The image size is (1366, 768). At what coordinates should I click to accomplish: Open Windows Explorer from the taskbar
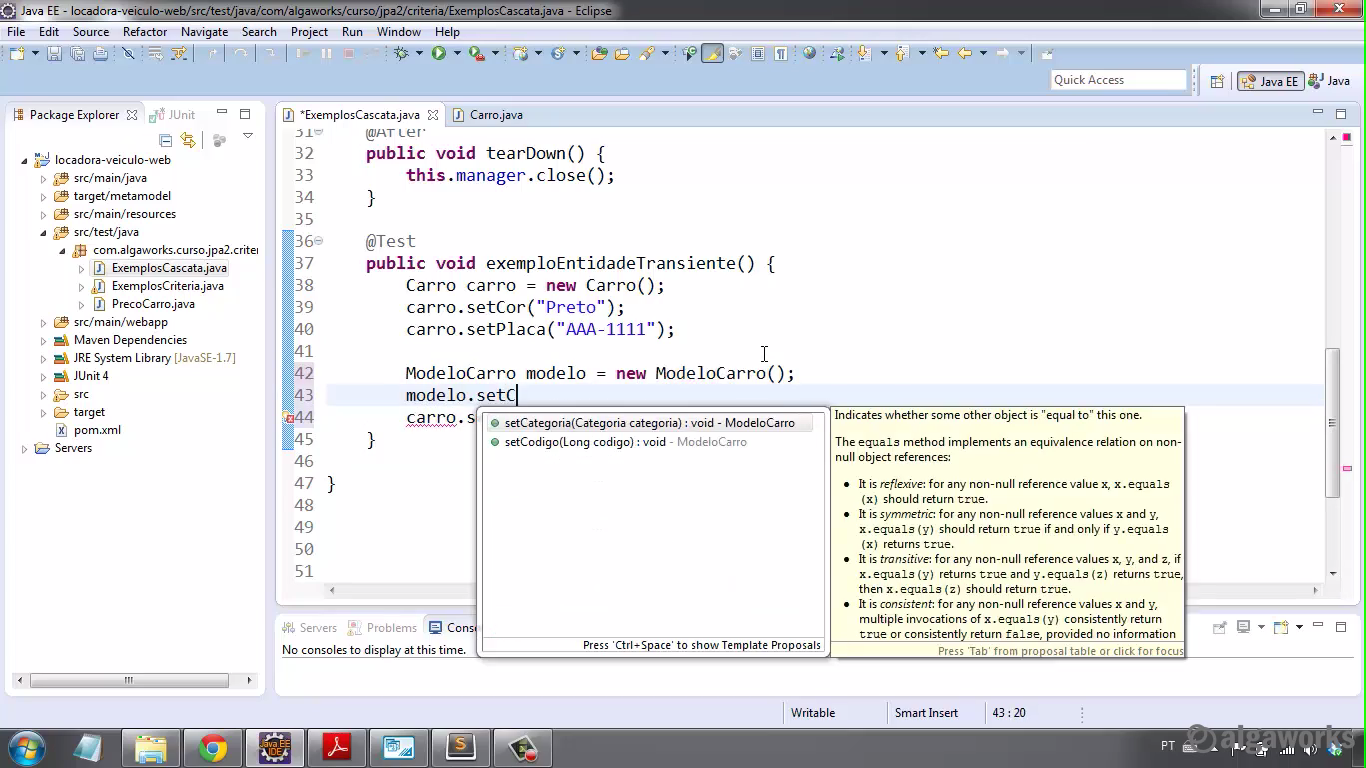150,748
